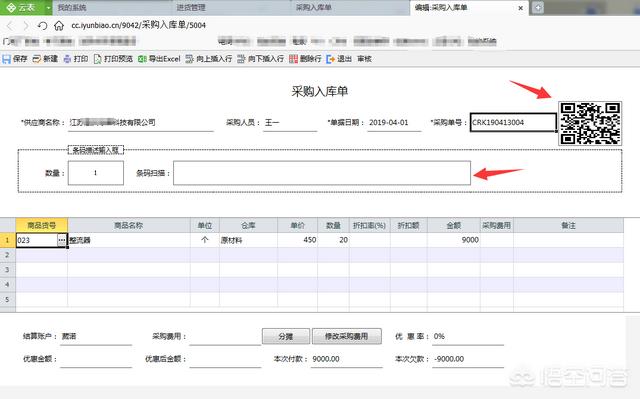
Task: Click the 优惠率 field showing 0%
Action: tap(468, 337)
